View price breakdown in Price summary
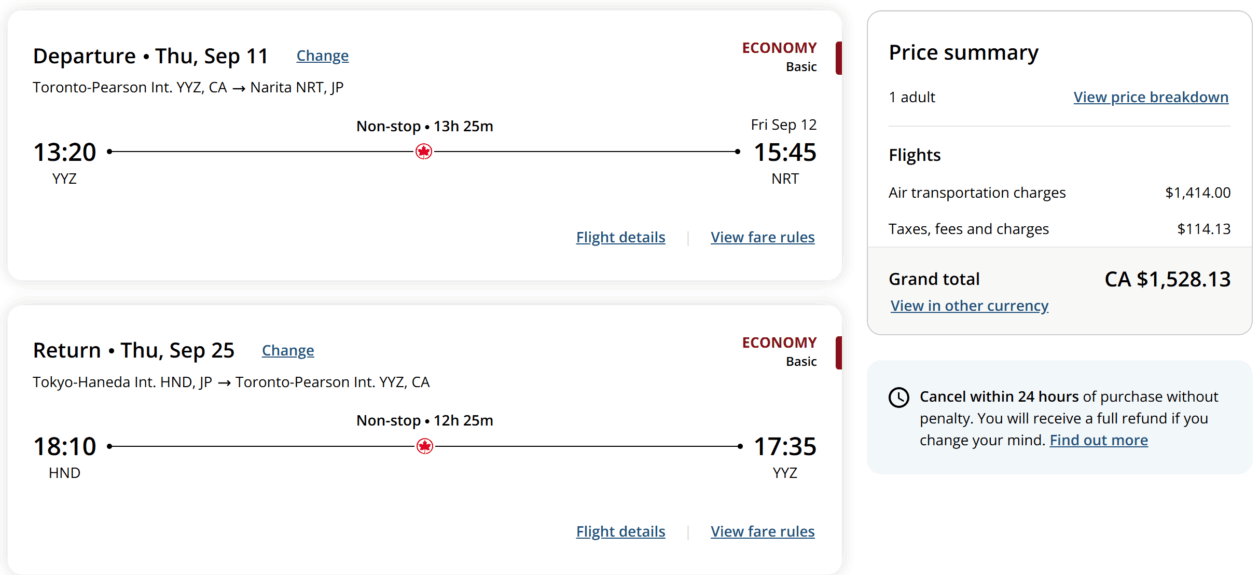The image size is (1259, 575). [1151, 97]
